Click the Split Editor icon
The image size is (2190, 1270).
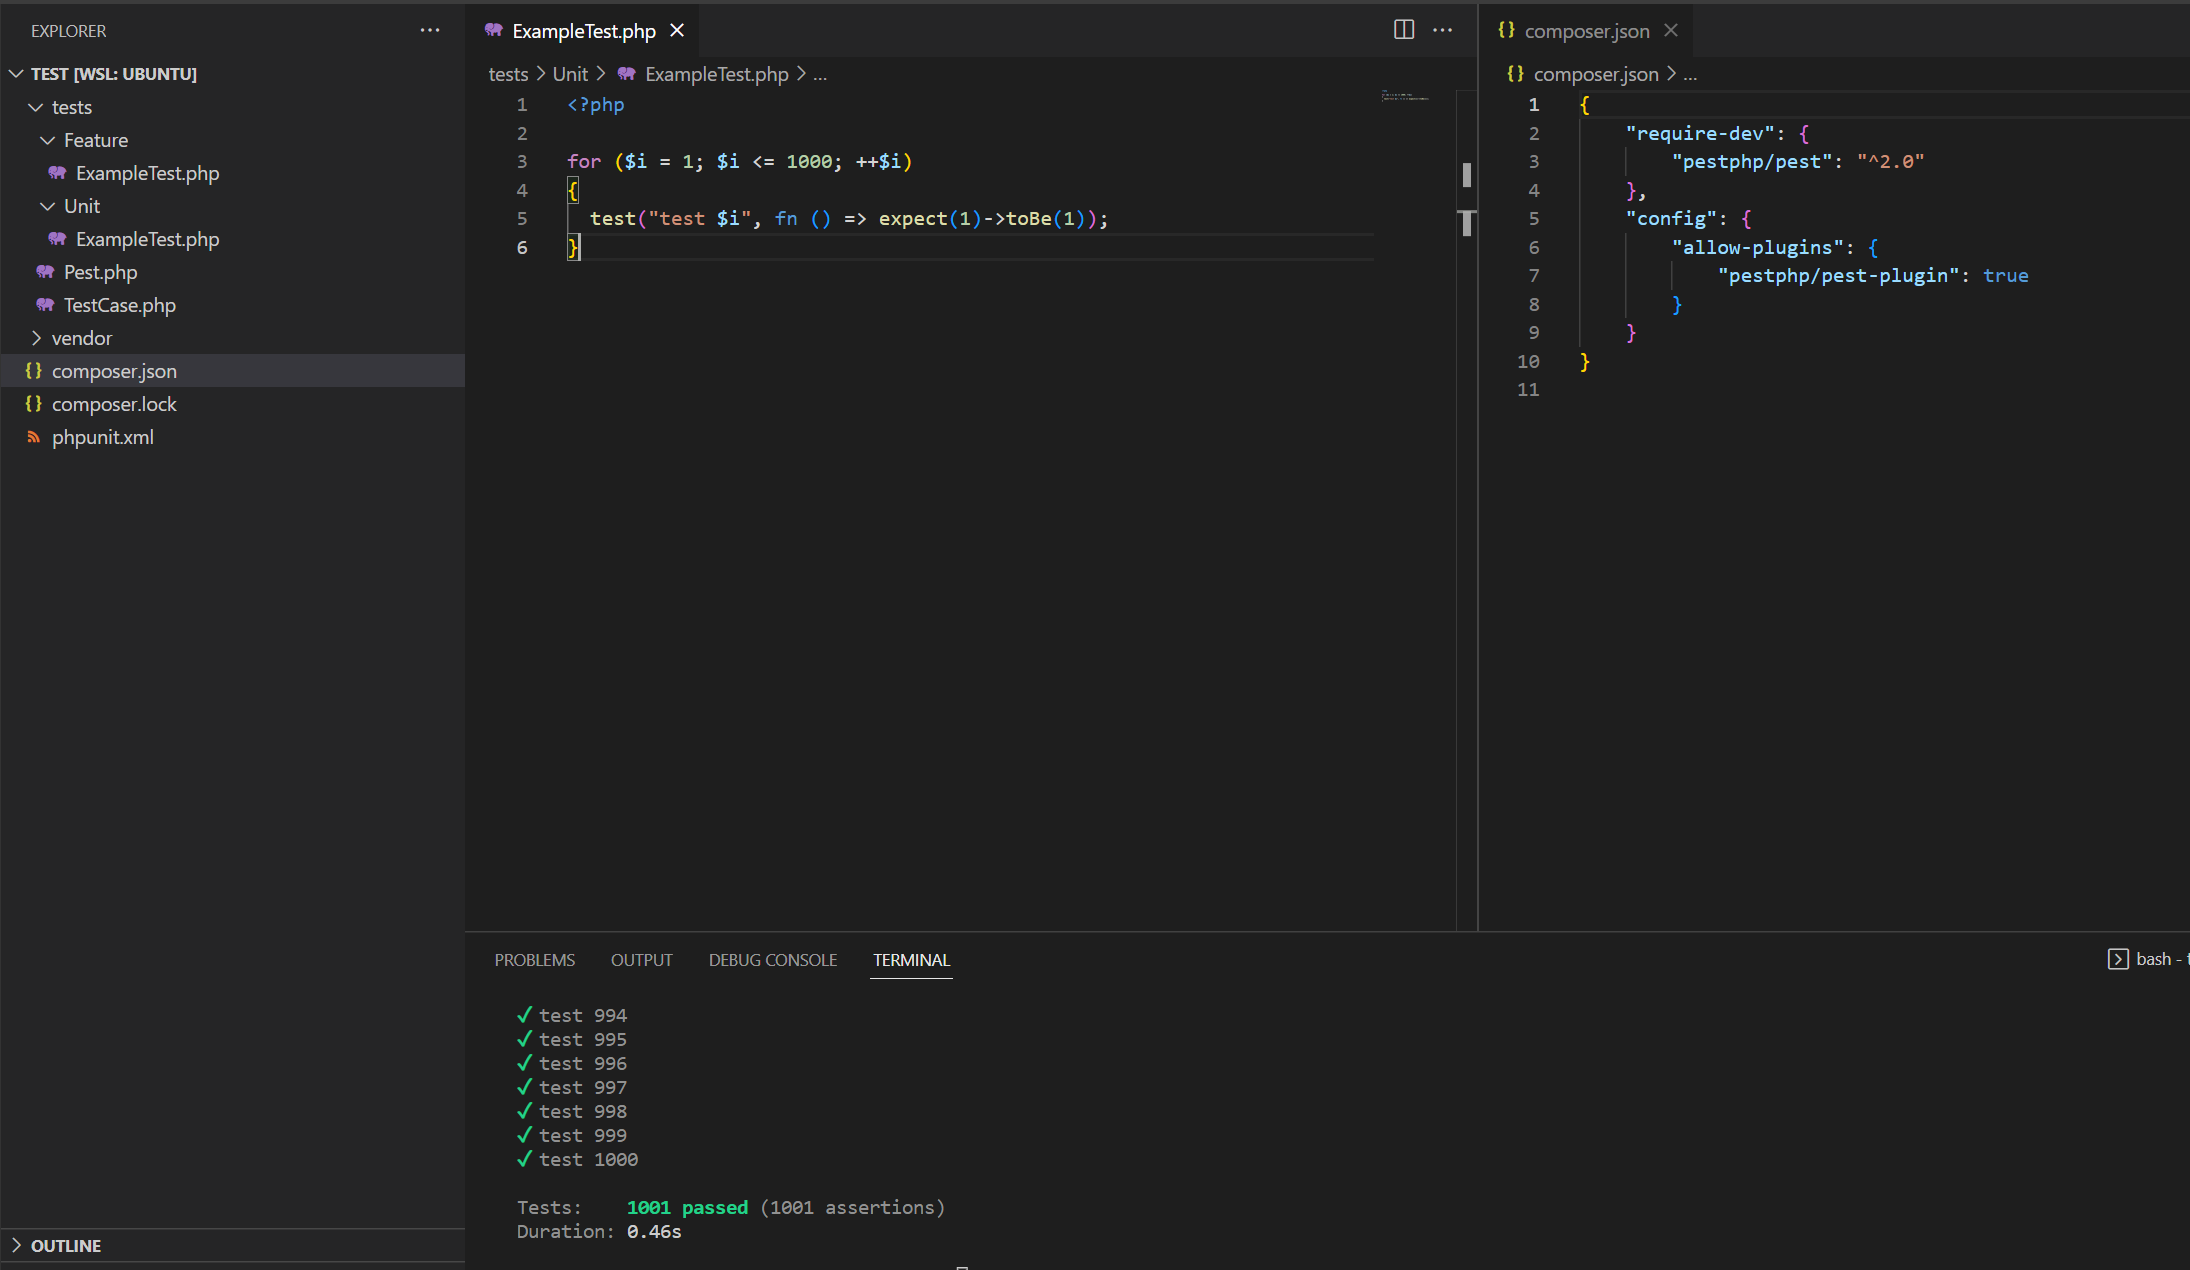pos(1403,30)
